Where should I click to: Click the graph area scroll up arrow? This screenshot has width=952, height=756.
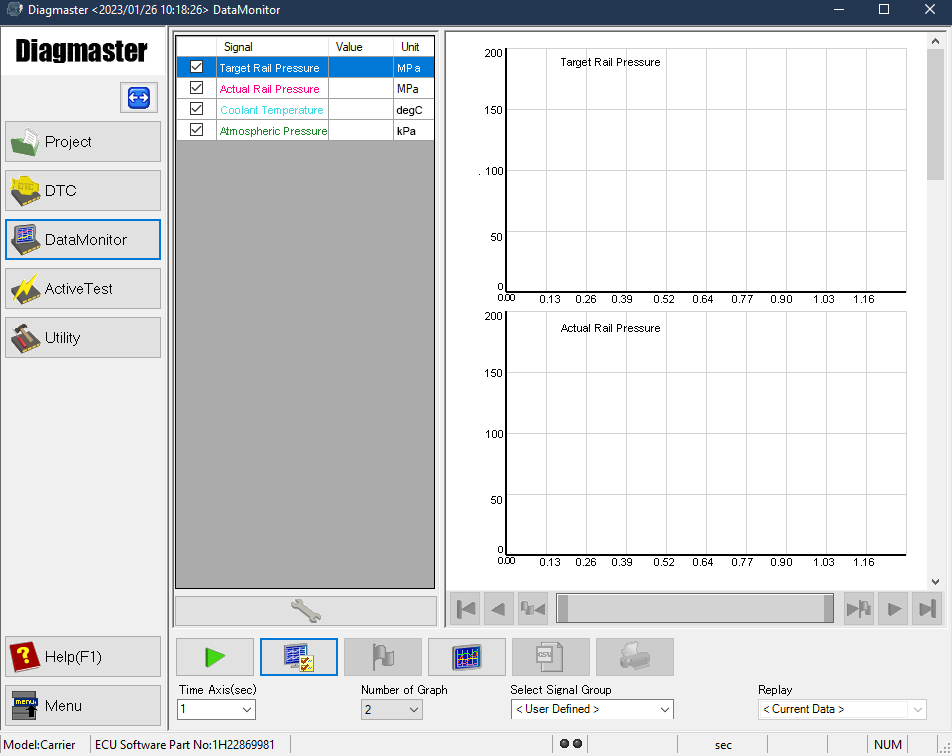tap(935, 41)
